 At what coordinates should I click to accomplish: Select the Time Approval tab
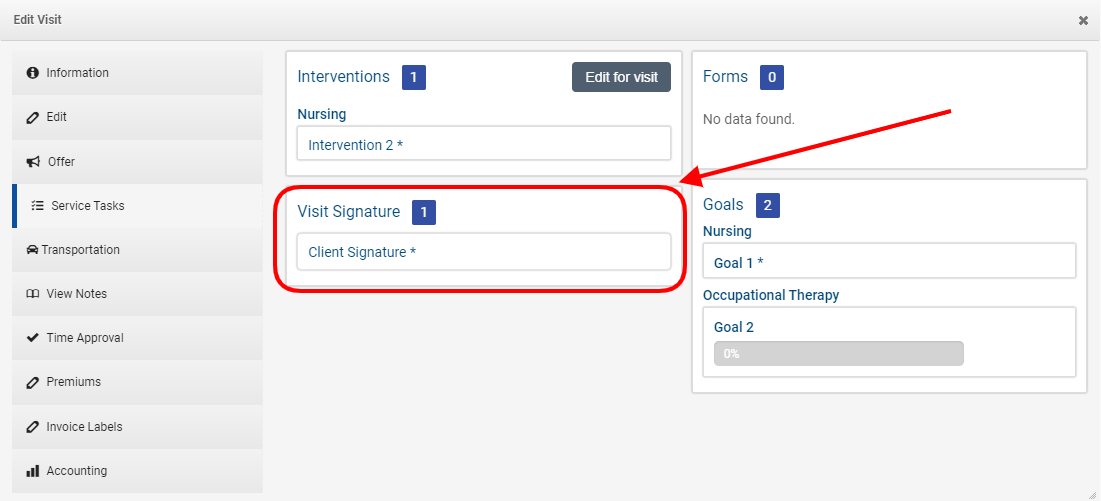click(137, 338)
